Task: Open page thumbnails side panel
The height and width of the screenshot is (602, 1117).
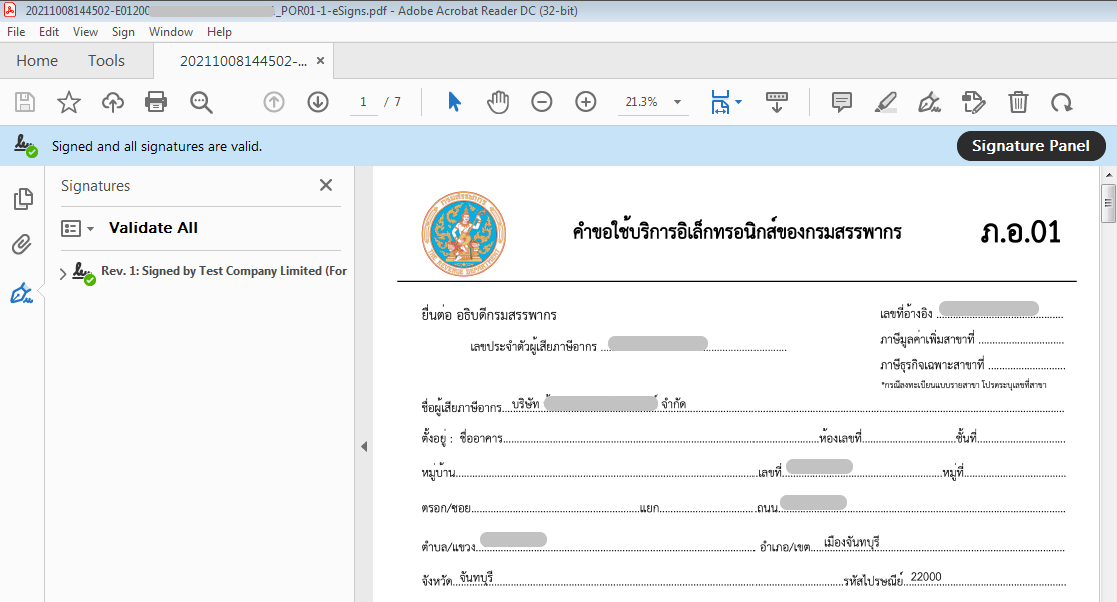Action: click(x=23, y=199)
